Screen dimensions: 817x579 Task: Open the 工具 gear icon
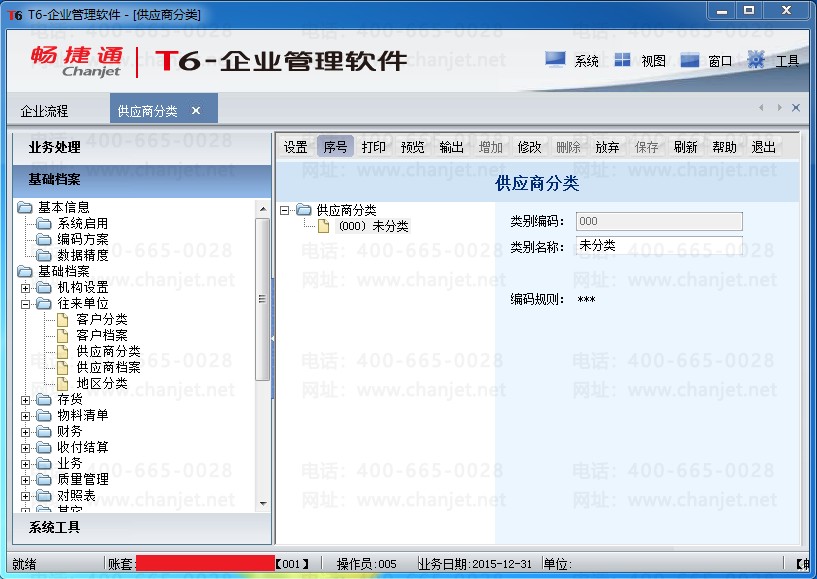pos(756,60)
